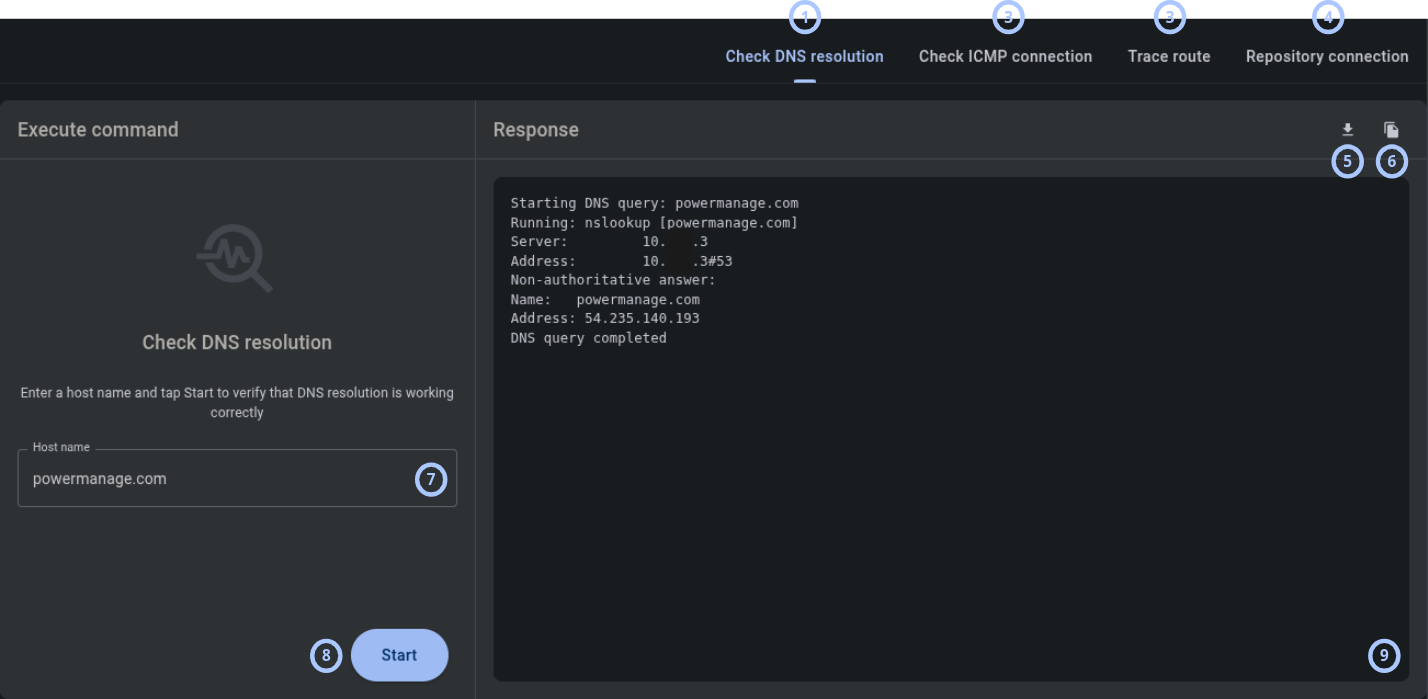The height and width of the screenshot is (699, 1428).
Task: Select the 'Name: powermanage.com' output line
Action: click(x=605, y=299)
